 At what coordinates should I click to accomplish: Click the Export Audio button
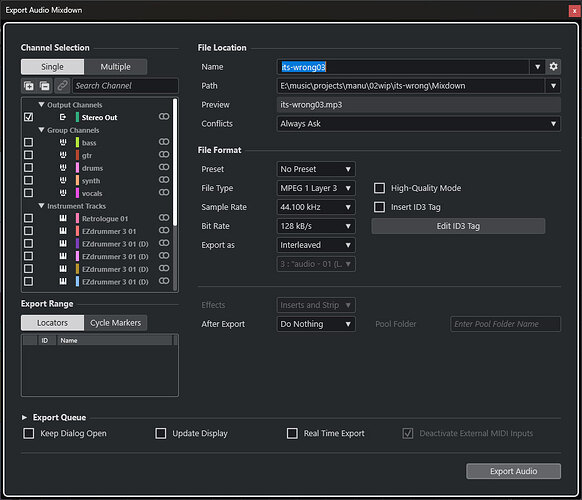tap(513, 471)
